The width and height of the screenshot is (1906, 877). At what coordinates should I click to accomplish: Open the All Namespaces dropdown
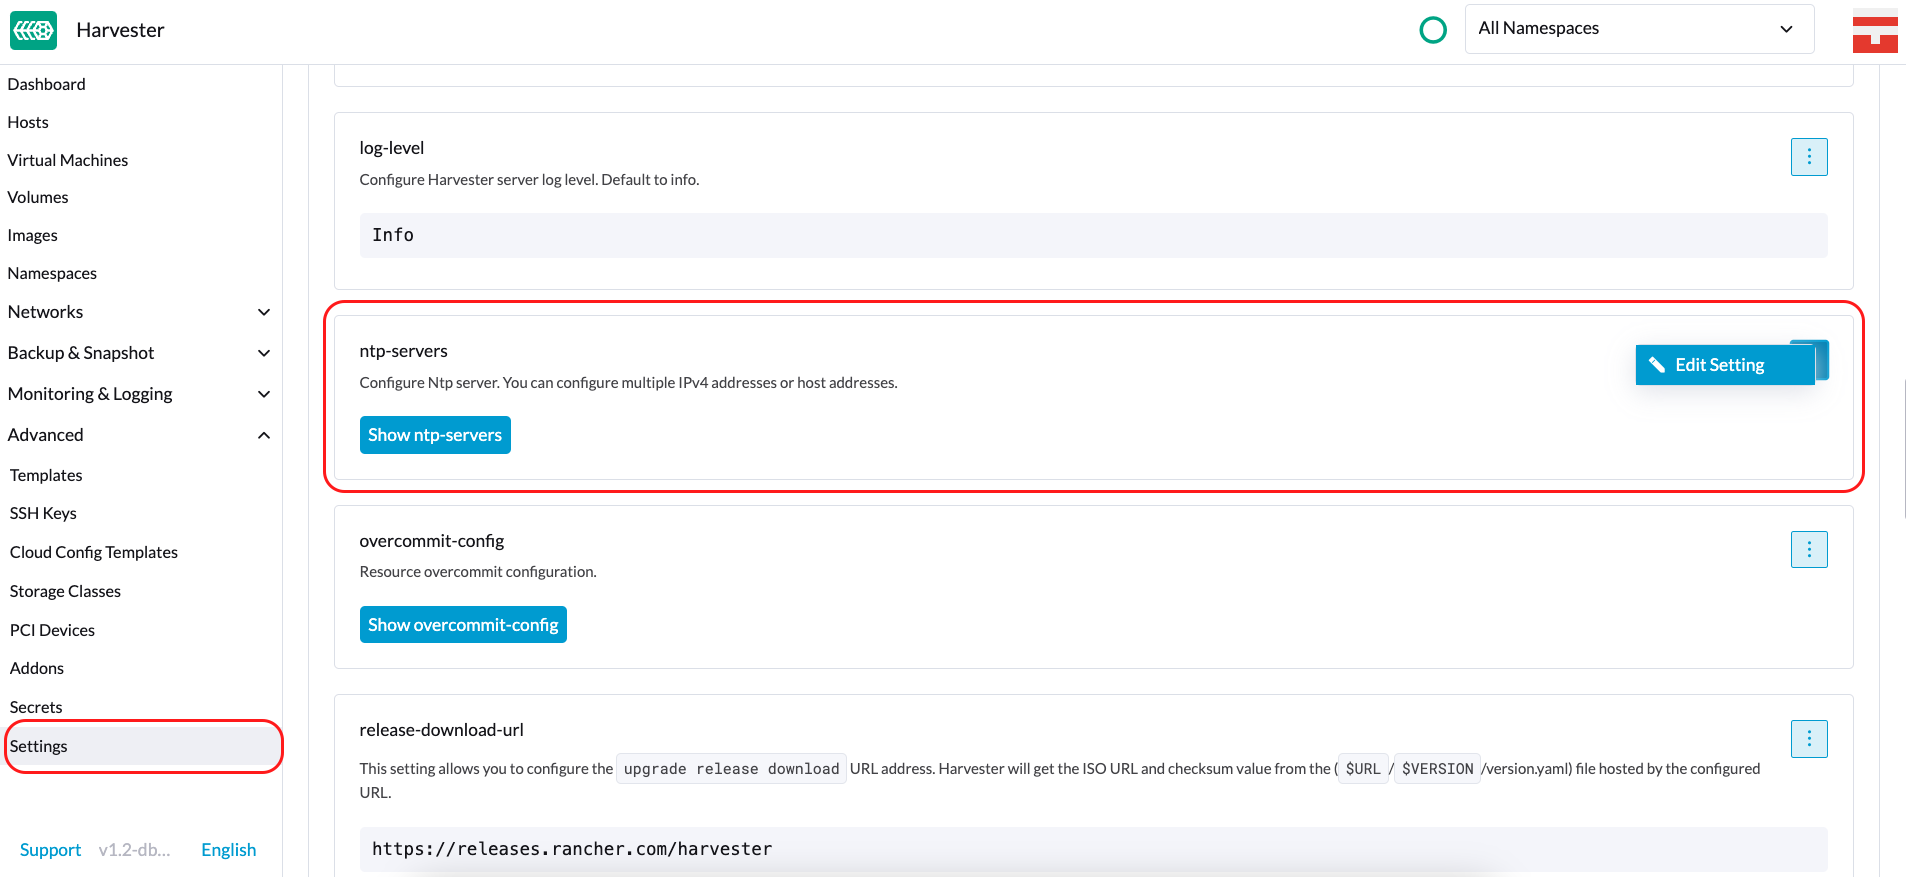1638,29
